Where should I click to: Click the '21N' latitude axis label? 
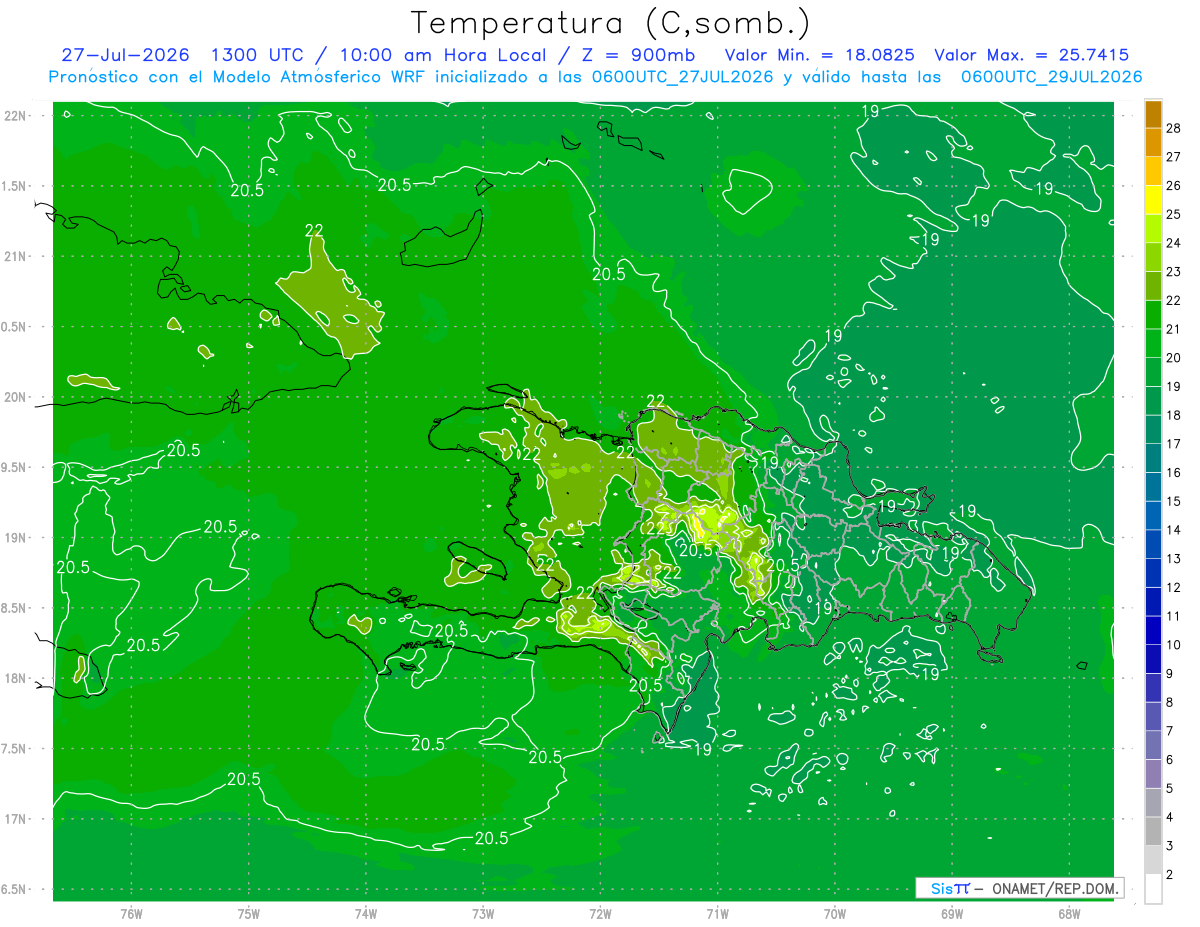tap(15, 256)
